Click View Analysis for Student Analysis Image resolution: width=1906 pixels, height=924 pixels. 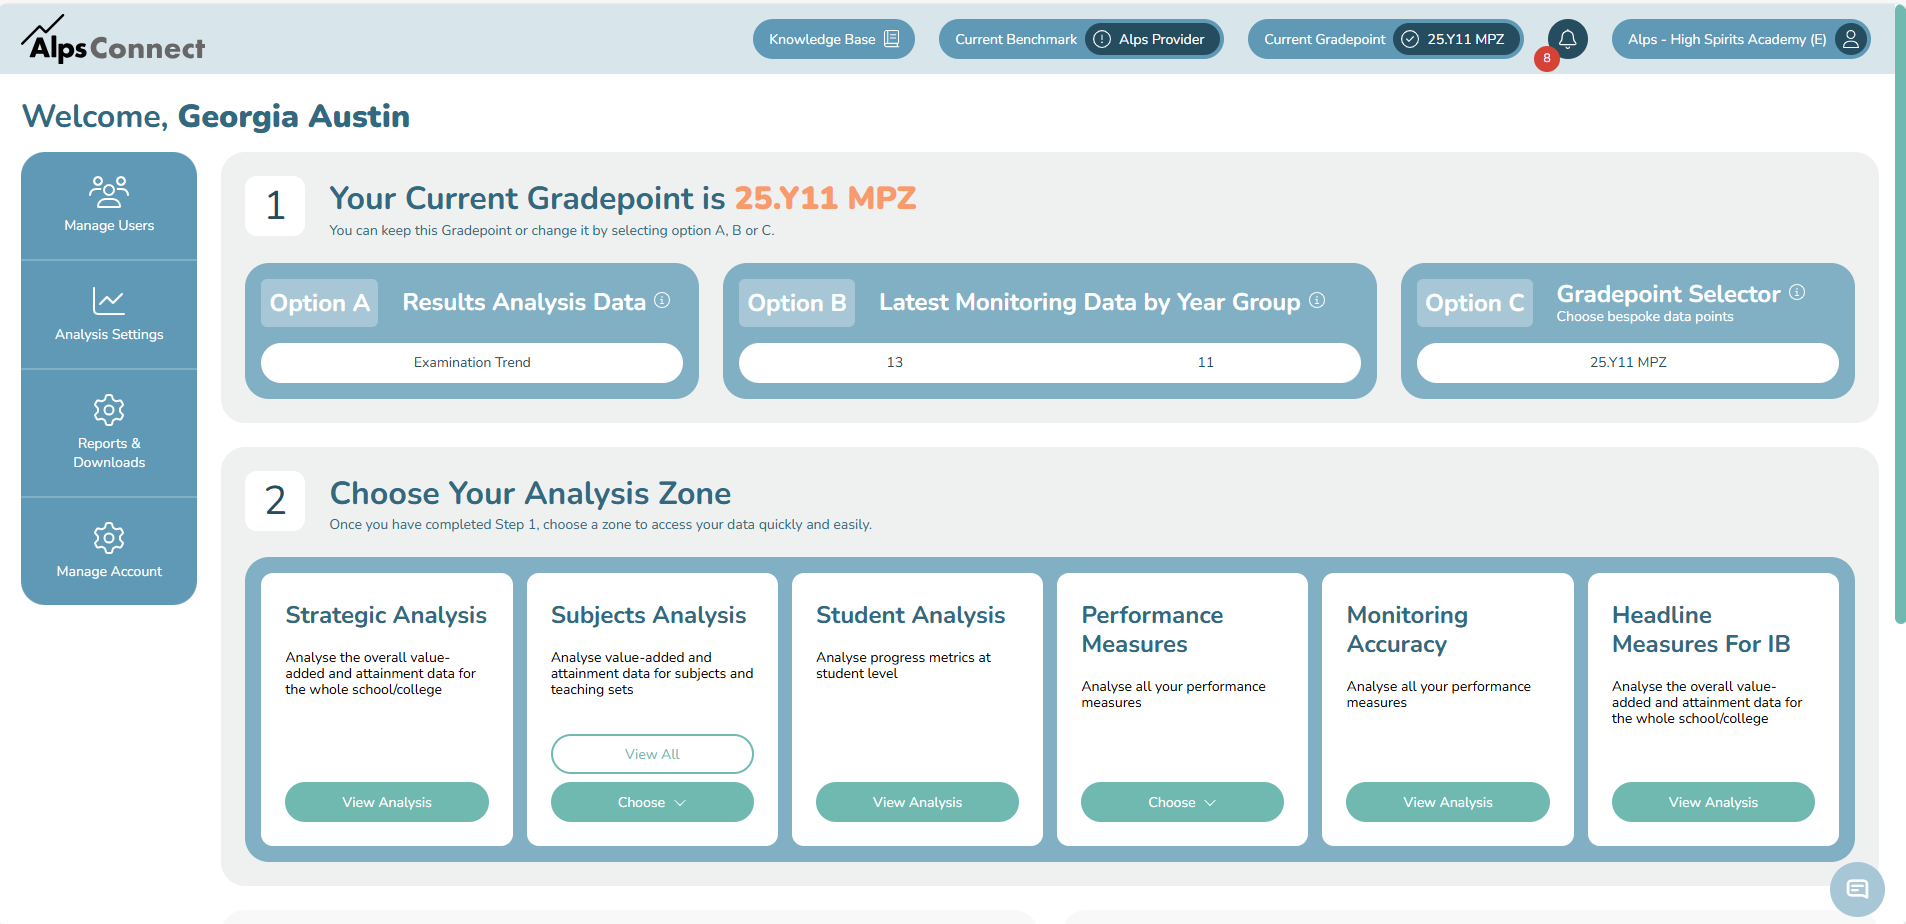[917, 802]
